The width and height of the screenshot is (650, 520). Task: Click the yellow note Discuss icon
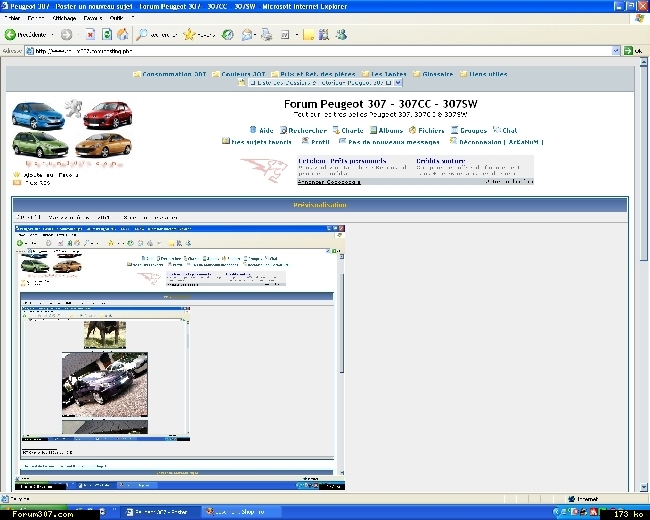[x=308, y=35]
